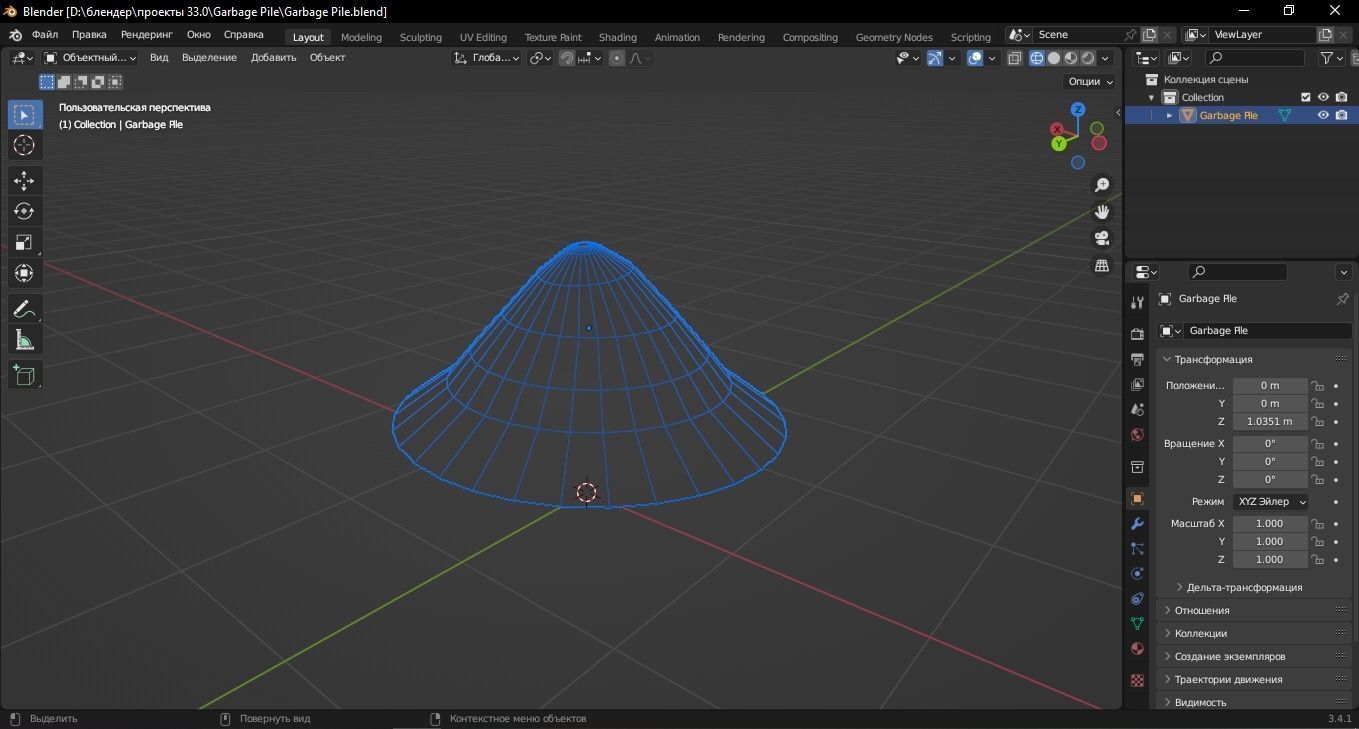Viewport: 1359px width, 729px height.
Task: Click the blue Z axis gizmo handle
Action: click(1078, 109)
